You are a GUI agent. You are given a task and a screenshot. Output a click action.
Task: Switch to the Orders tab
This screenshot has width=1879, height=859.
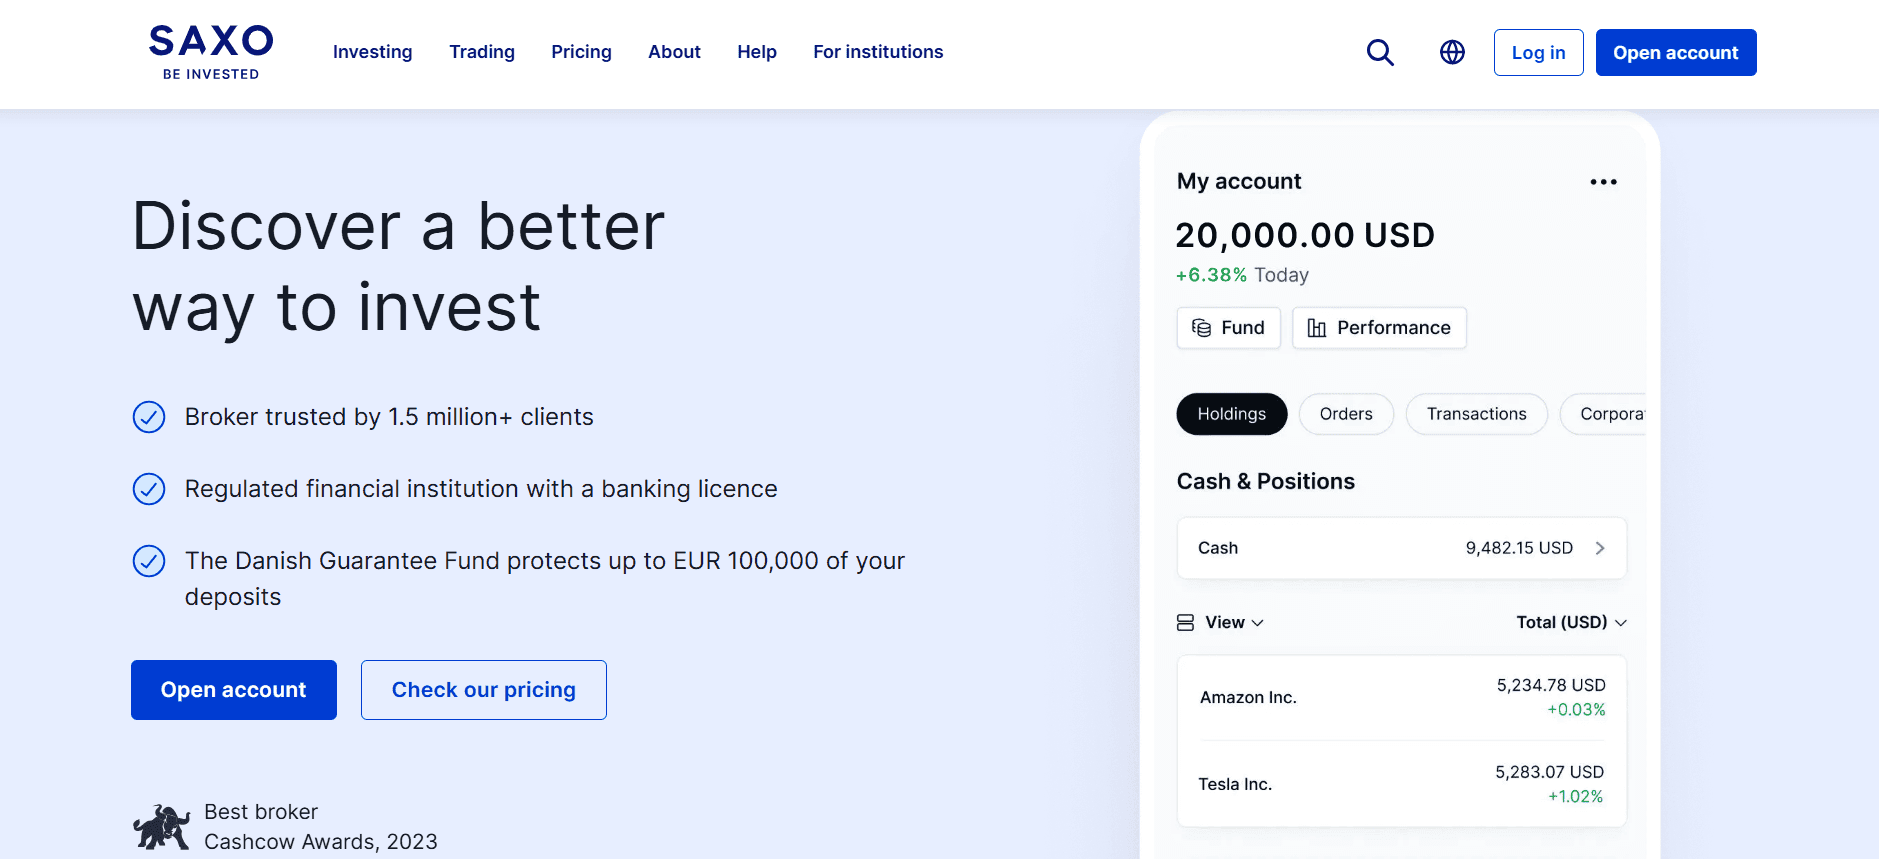(x=1346, y=414)
